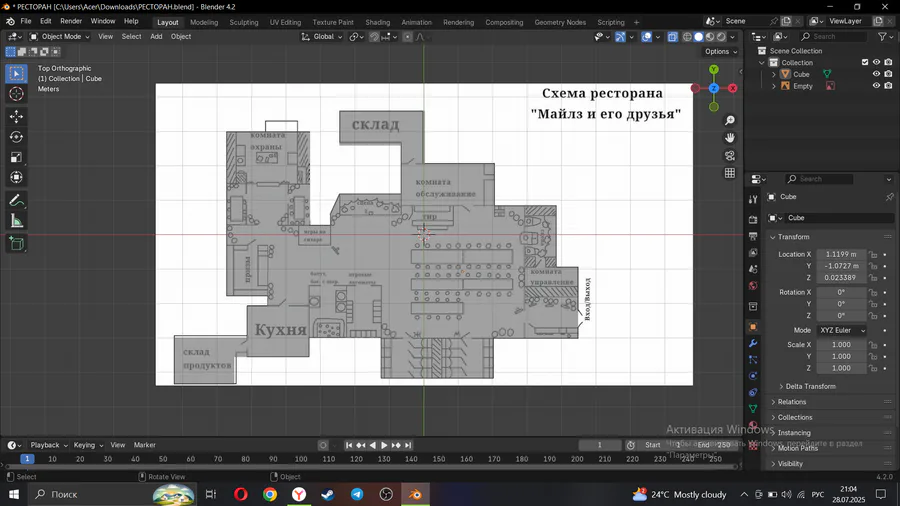
Task: Open the Object Mode dropdown
Action: (x=60, y=37)
